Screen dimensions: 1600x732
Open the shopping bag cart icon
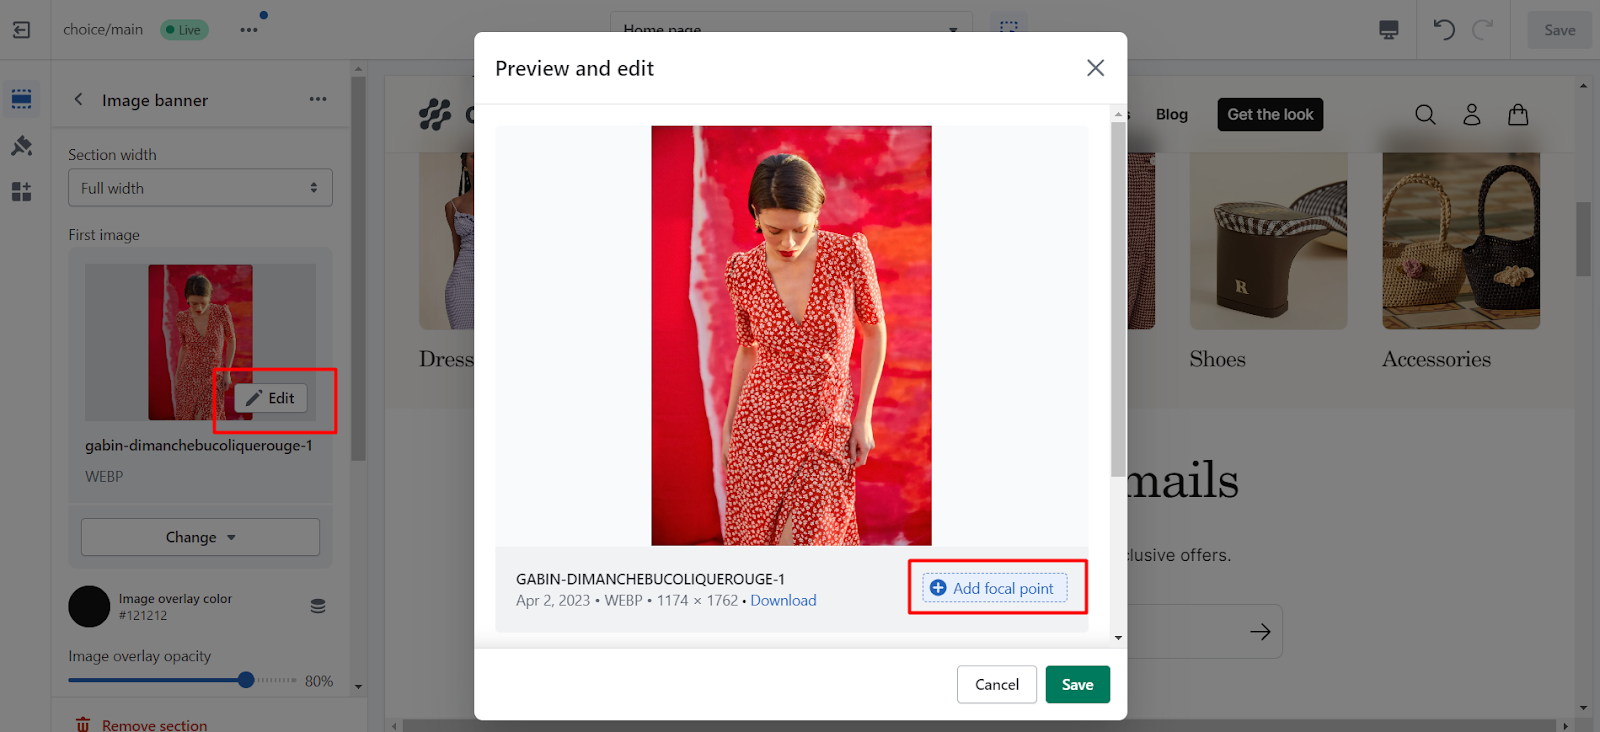click(1517, 115)
